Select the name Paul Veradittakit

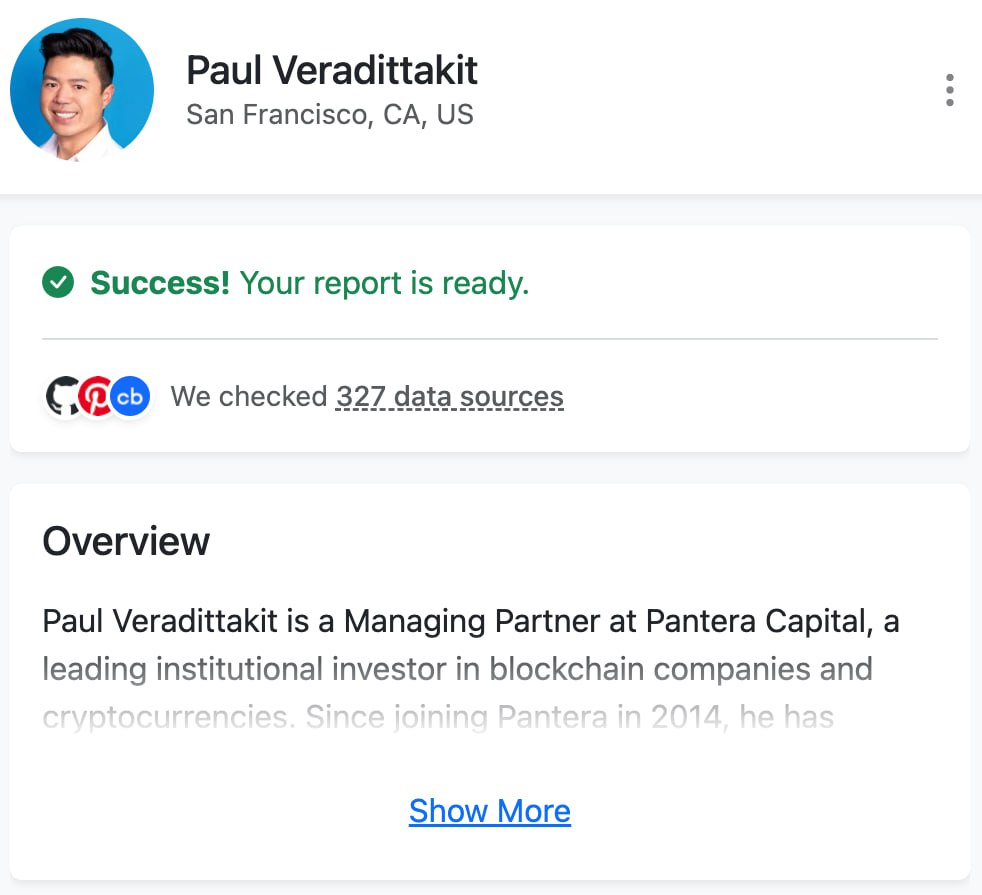(x=331, y=70)
